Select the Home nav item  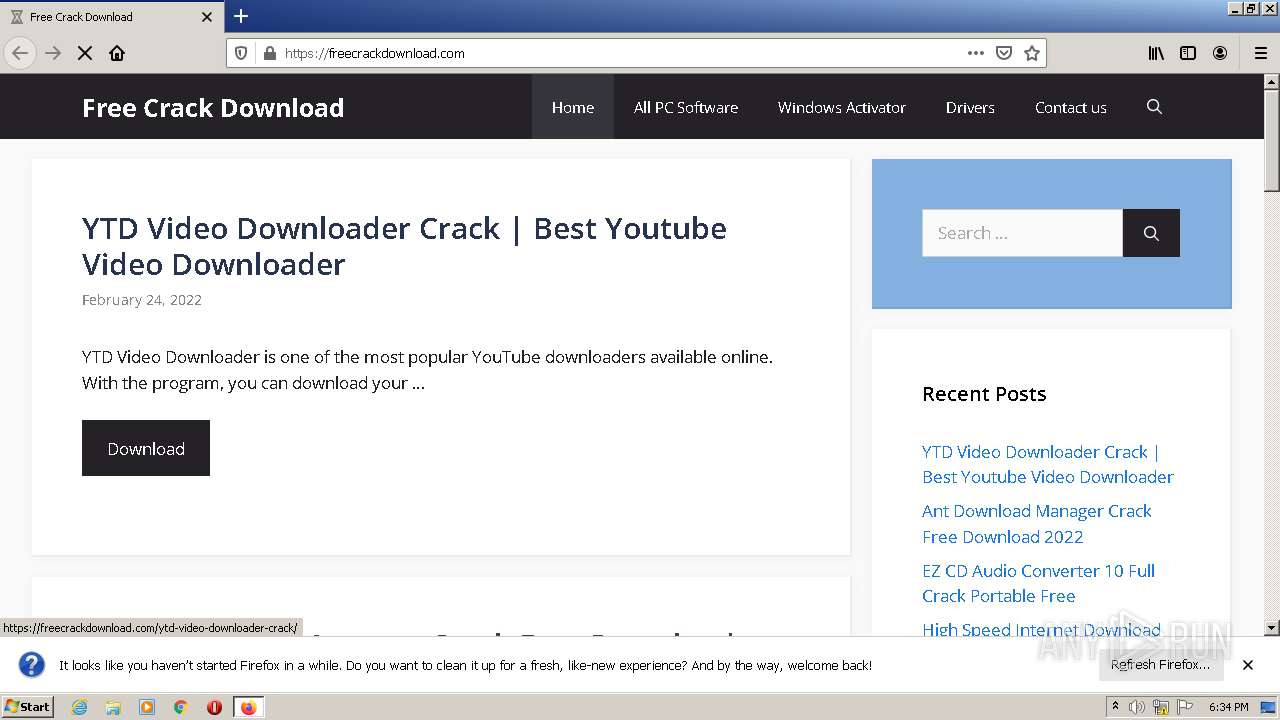[573, 107]
